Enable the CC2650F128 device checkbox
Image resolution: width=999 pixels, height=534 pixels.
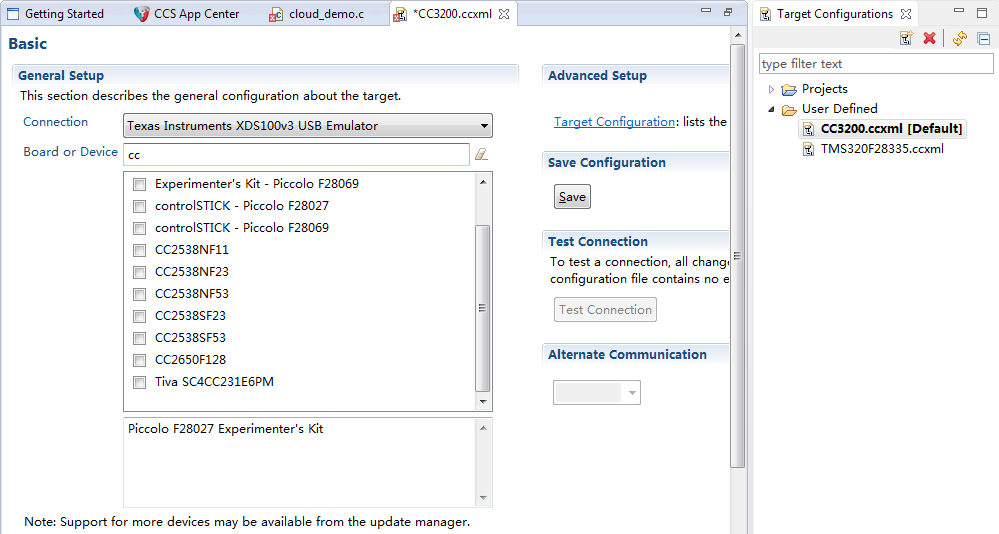coord(140,360)
